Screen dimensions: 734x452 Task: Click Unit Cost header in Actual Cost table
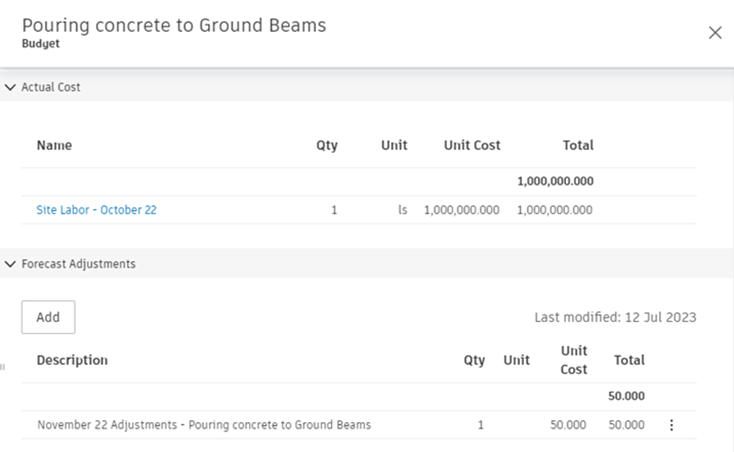tap(472, 146)
